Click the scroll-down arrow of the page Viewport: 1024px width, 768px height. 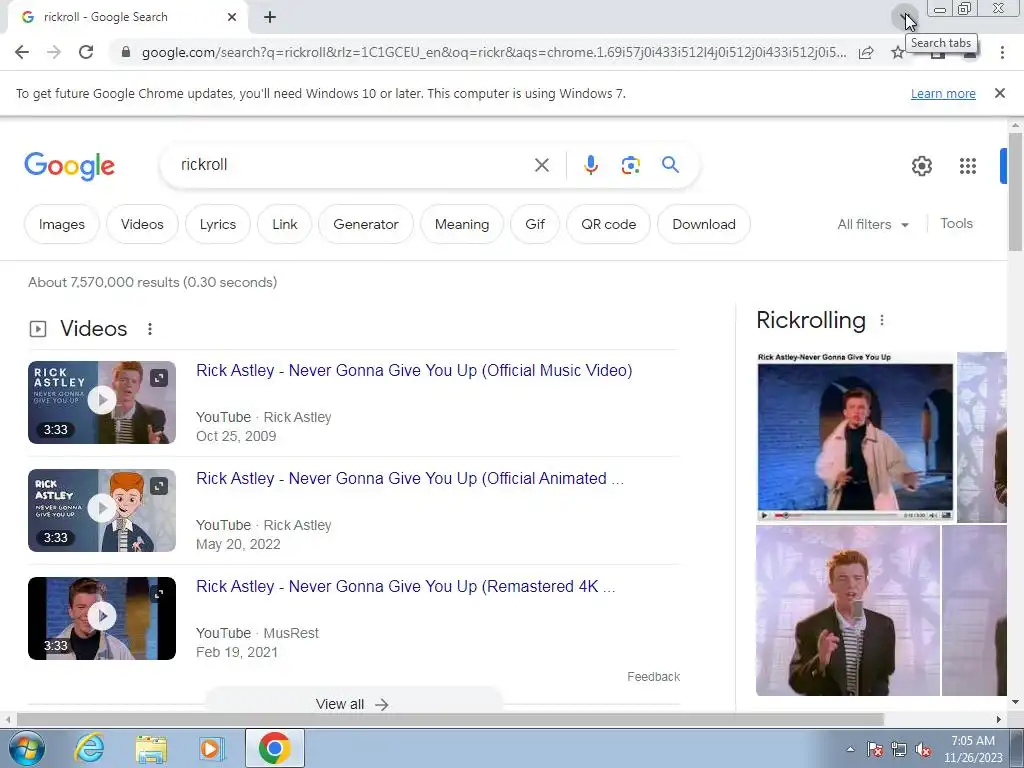click(1015, 702)
